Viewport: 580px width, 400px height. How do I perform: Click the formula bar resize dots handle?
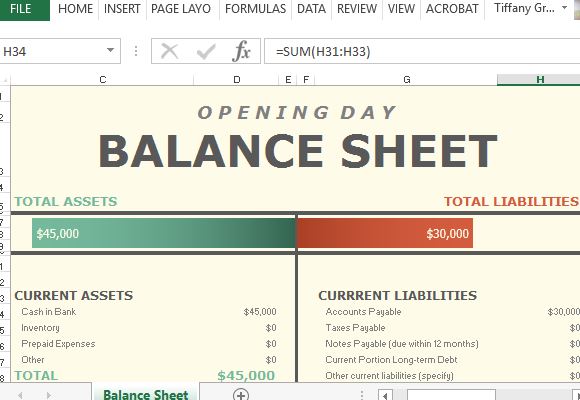point(136,51)
